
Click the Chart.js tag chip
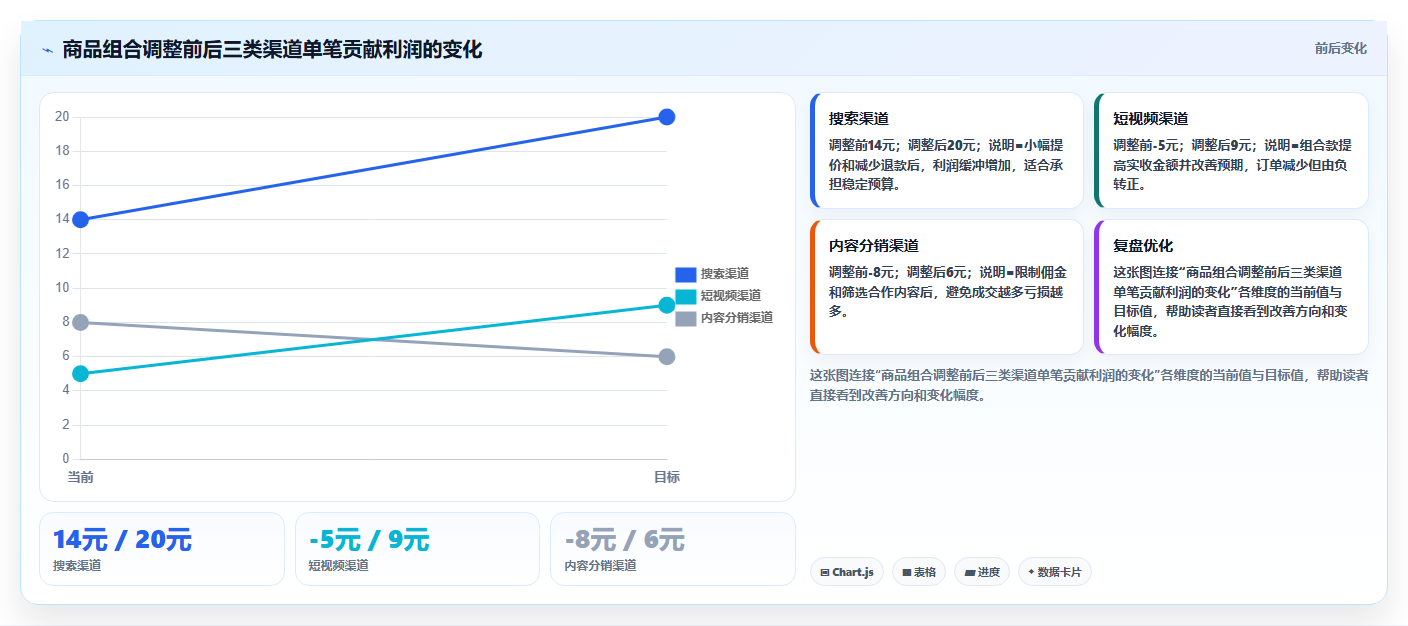[846, 572]
